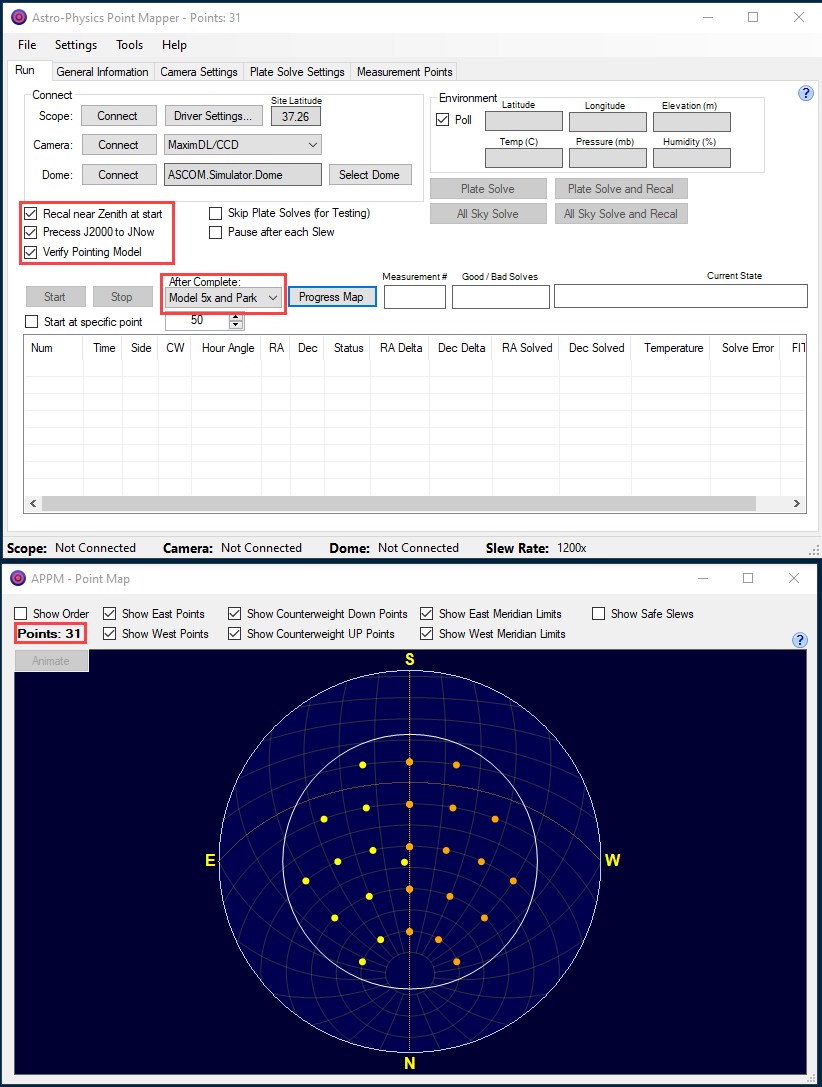Open the Settings menu

click(x=76, y=45)
